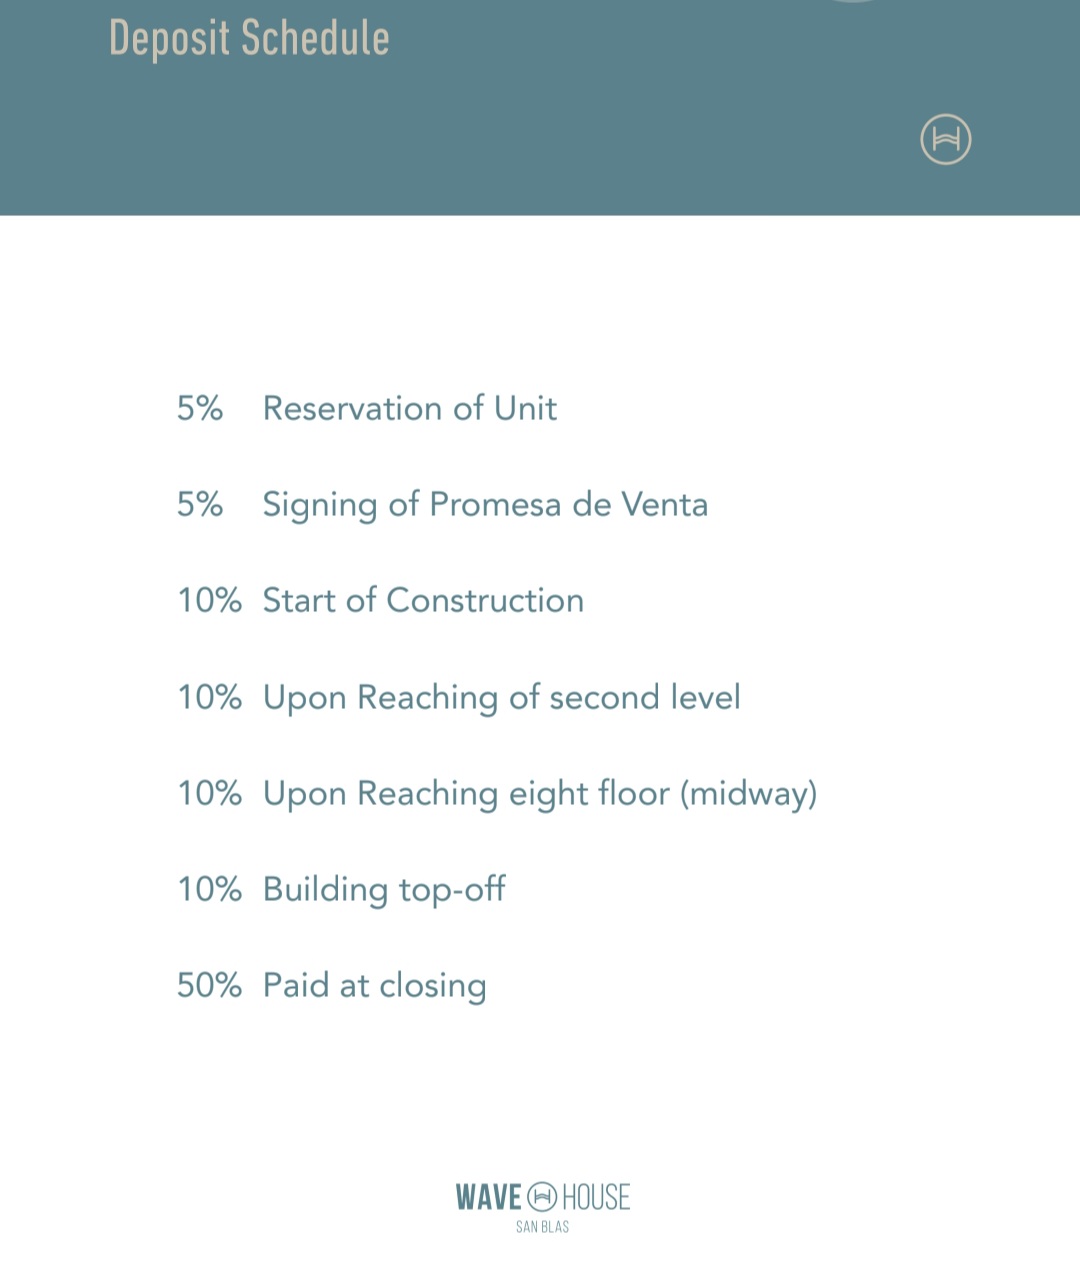Viewport: 1080px width, 1264px height.
Task: Click the 5% next to Reservation of Unit
Action: 200,408
